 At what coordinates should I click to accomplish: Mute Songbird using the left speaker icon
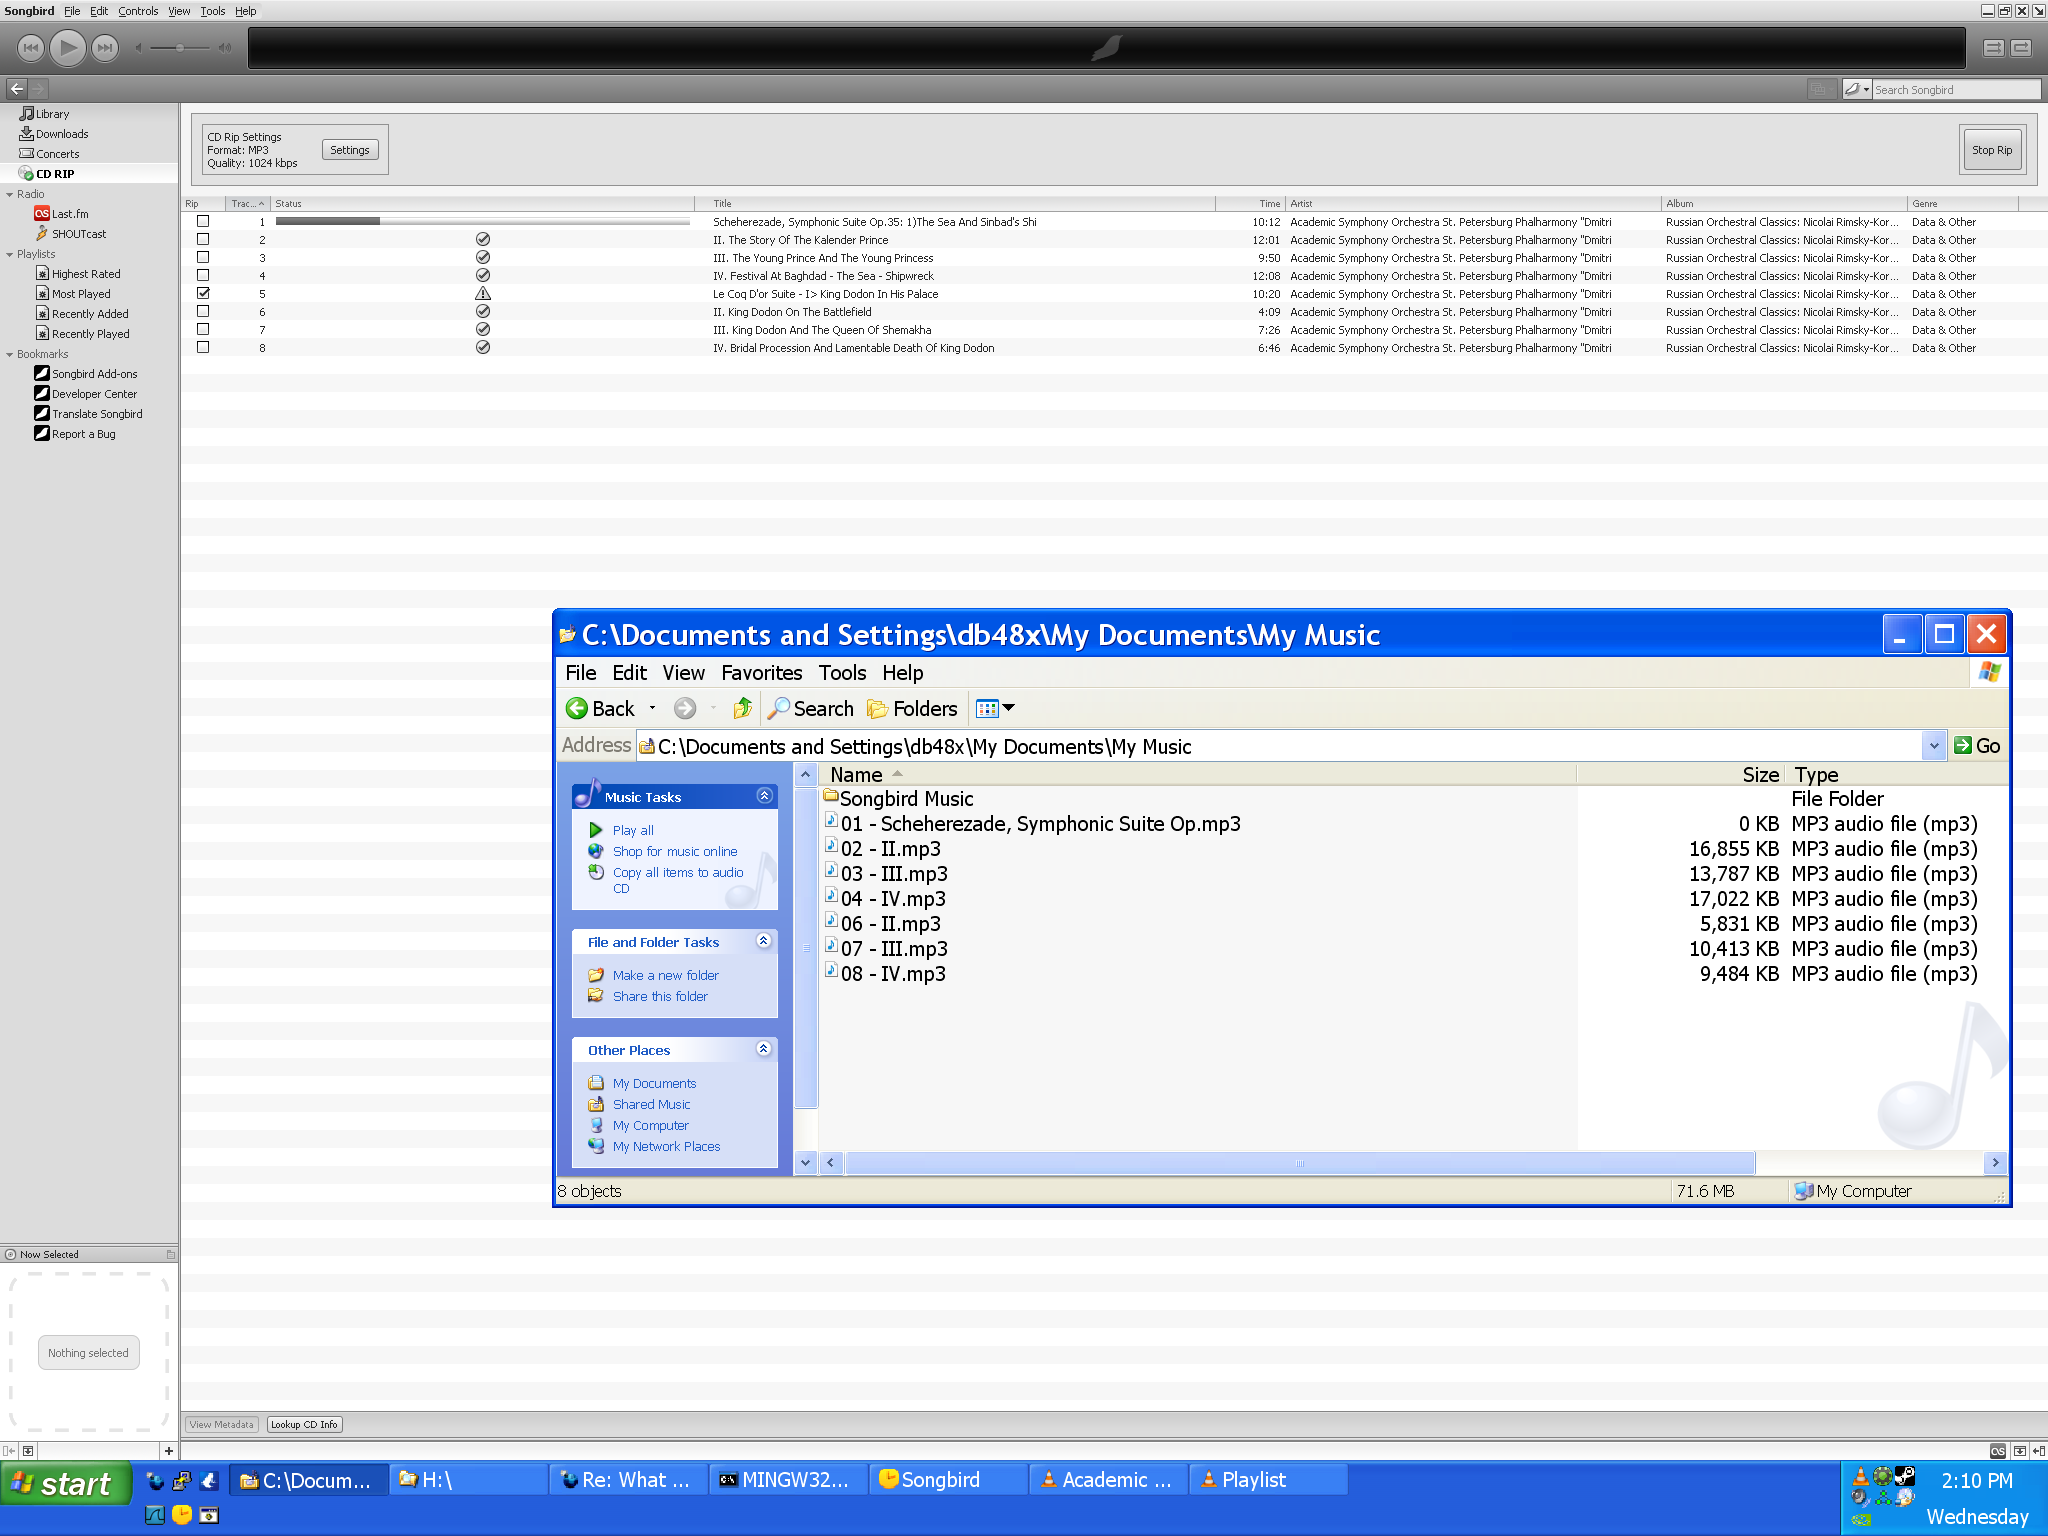pyautogui.click(x=139, y=47)
